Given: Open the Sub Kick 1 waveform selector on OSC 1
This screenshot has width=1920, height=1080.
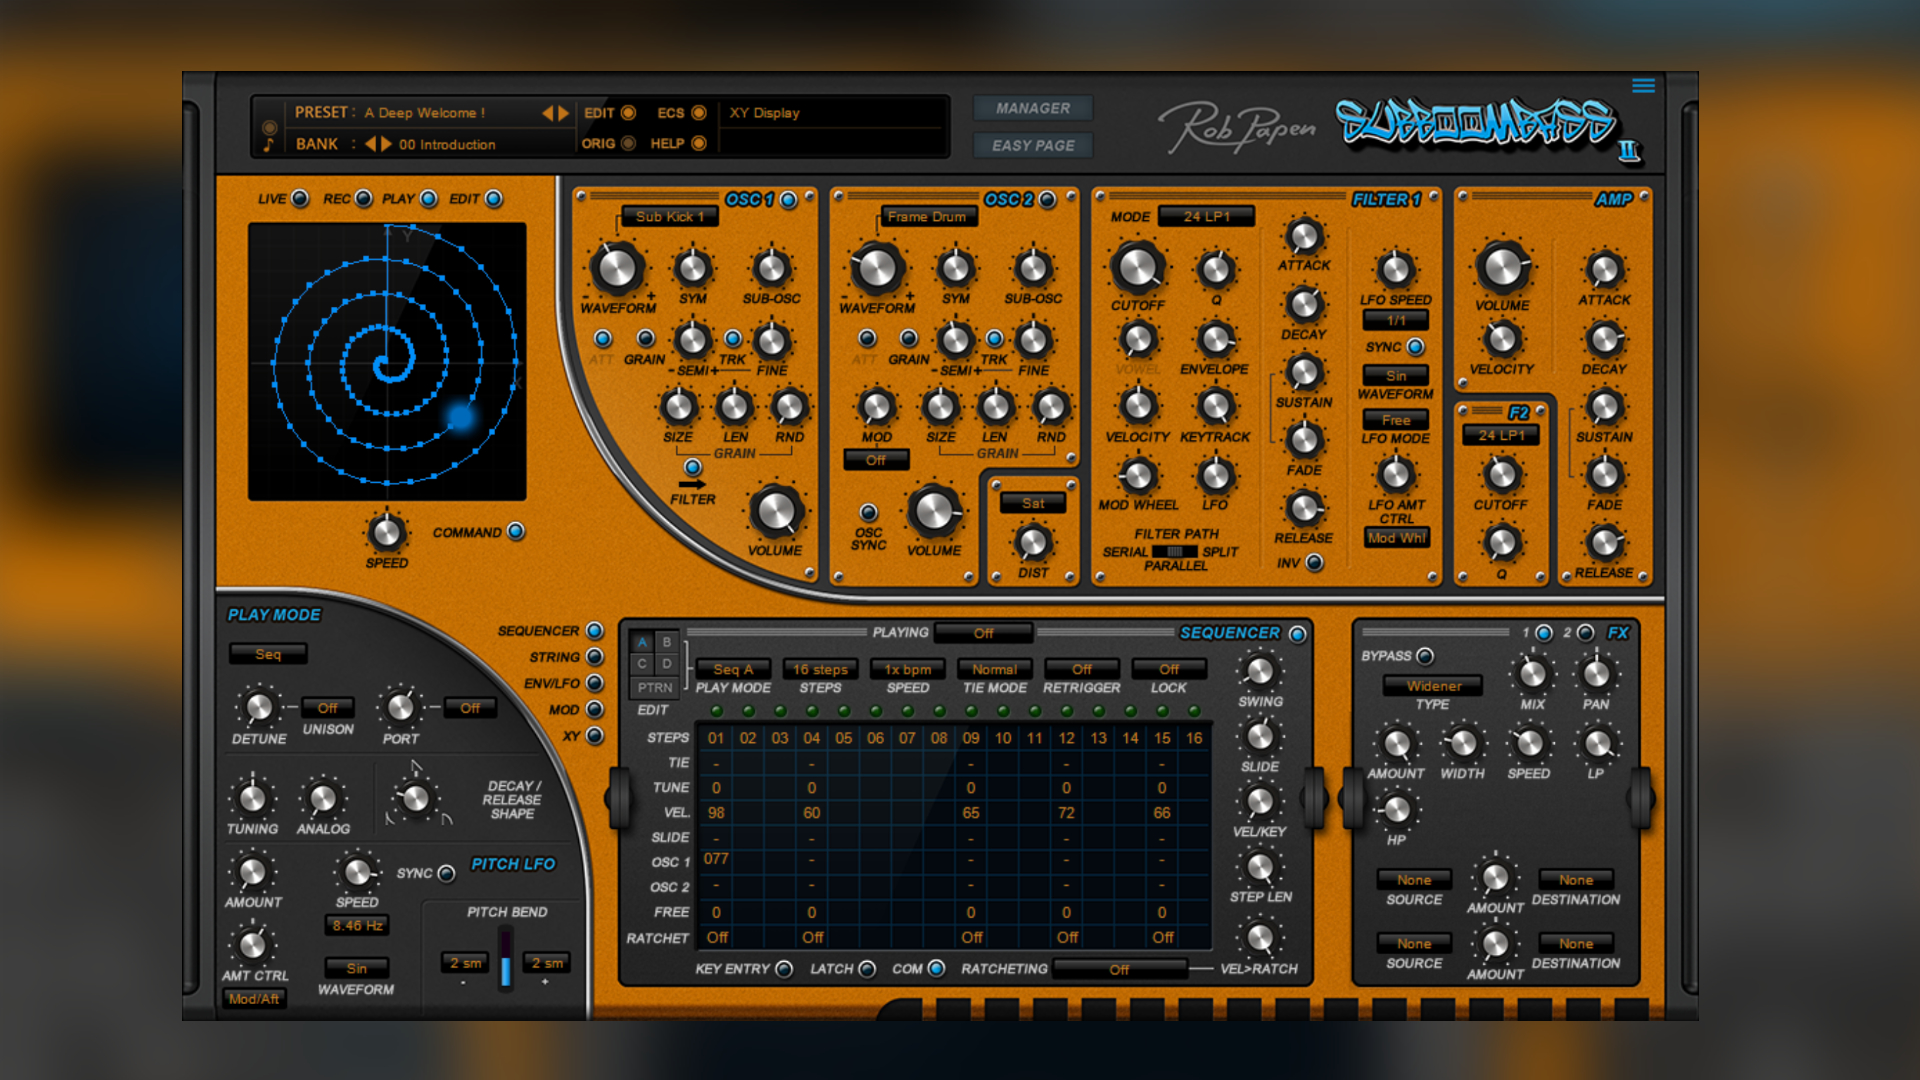Looking at the screenshot, I should pyautogui.click(x=669, y=216).
